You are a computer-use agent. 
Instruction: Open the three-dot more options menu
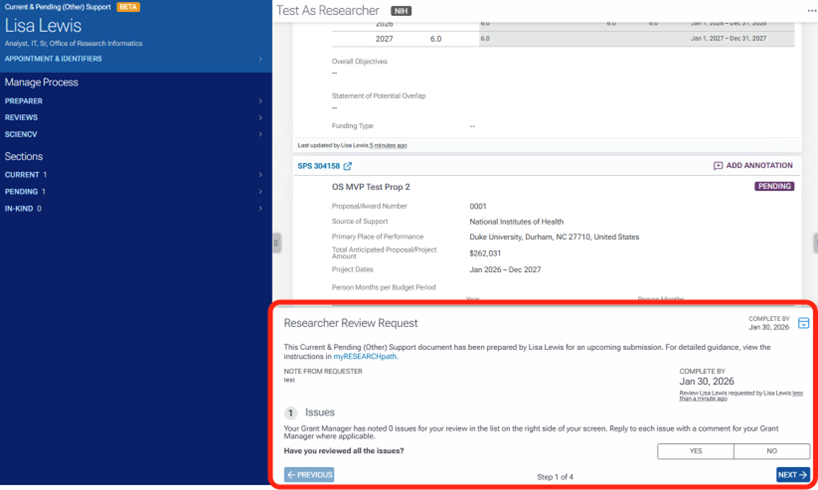click(x=811, y=11)
